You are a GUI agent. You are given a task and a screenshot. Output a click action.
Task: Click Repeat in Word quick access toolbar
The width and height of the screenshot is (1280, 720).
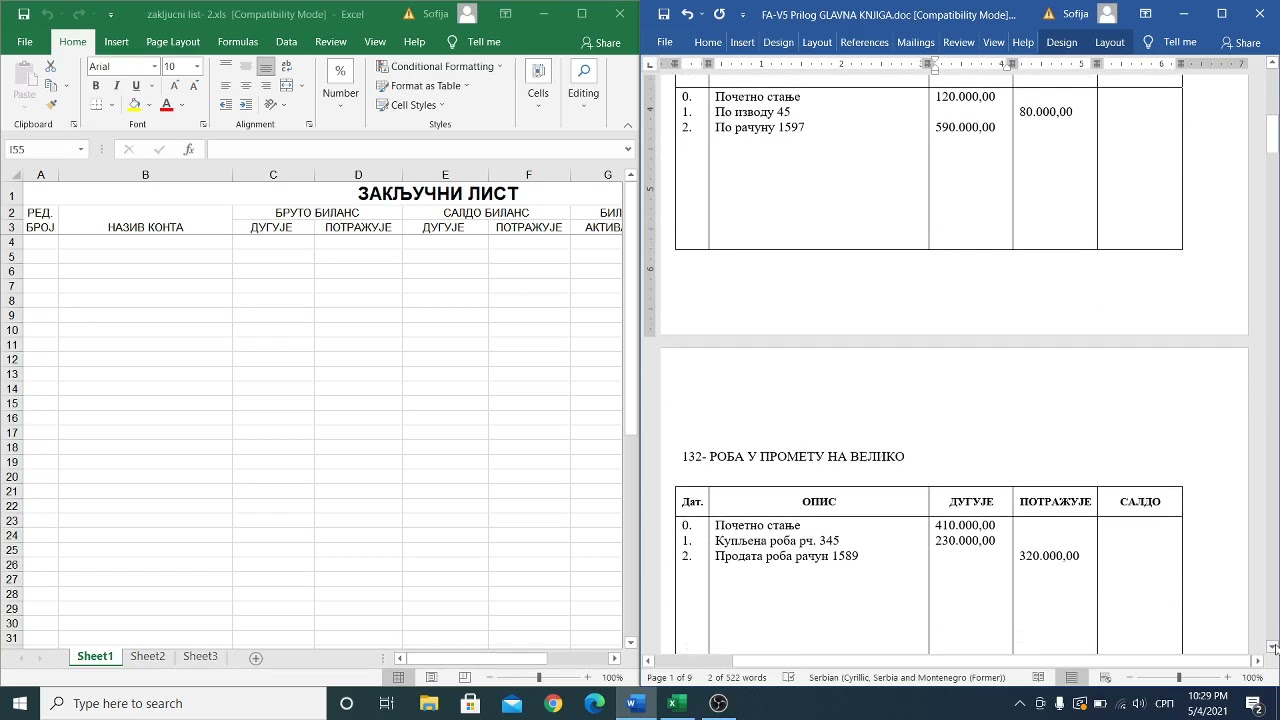pyautogui.click(x=719, y=14)
